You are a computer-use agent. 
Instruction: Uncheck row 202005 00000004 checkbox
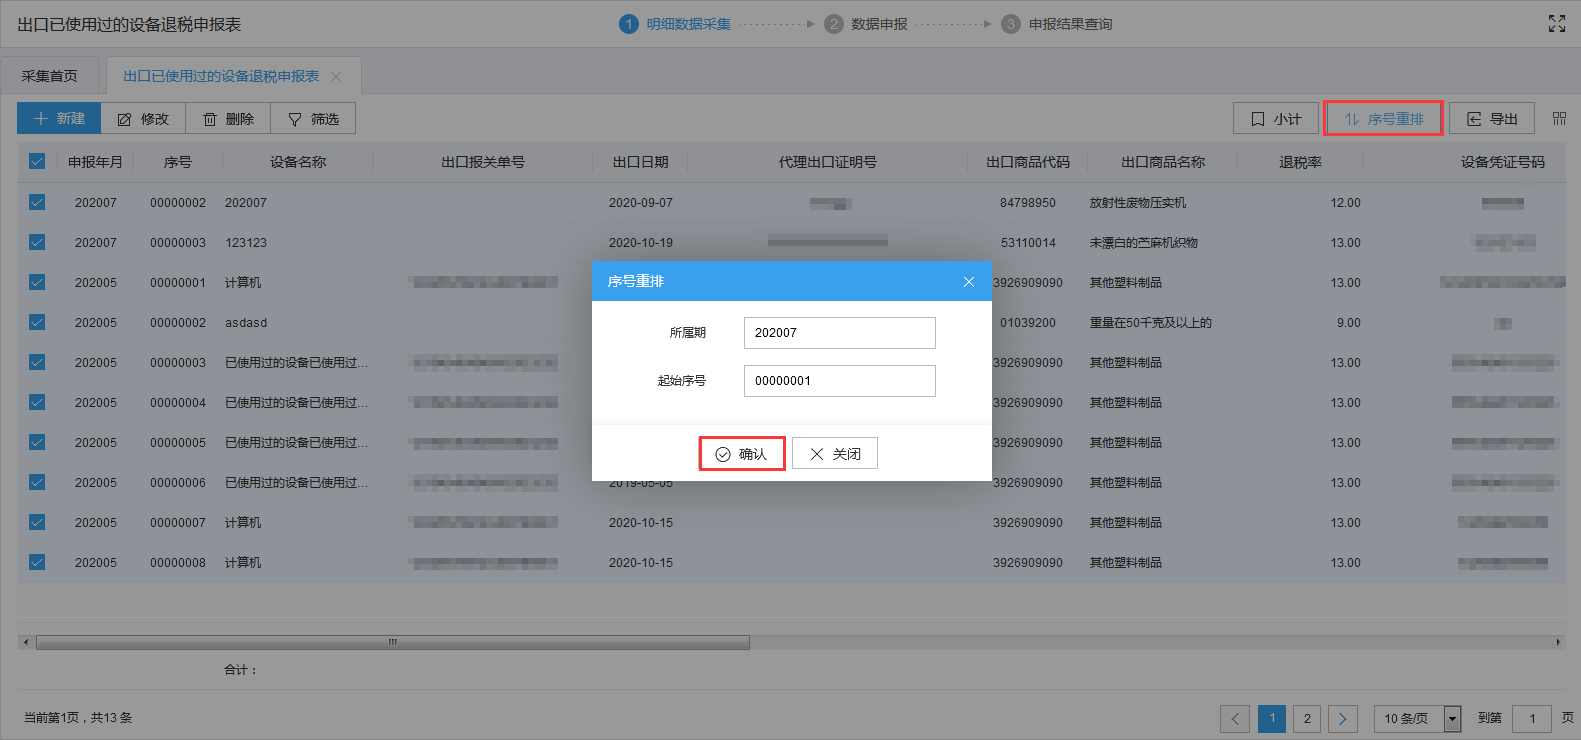tap(37, 402)
